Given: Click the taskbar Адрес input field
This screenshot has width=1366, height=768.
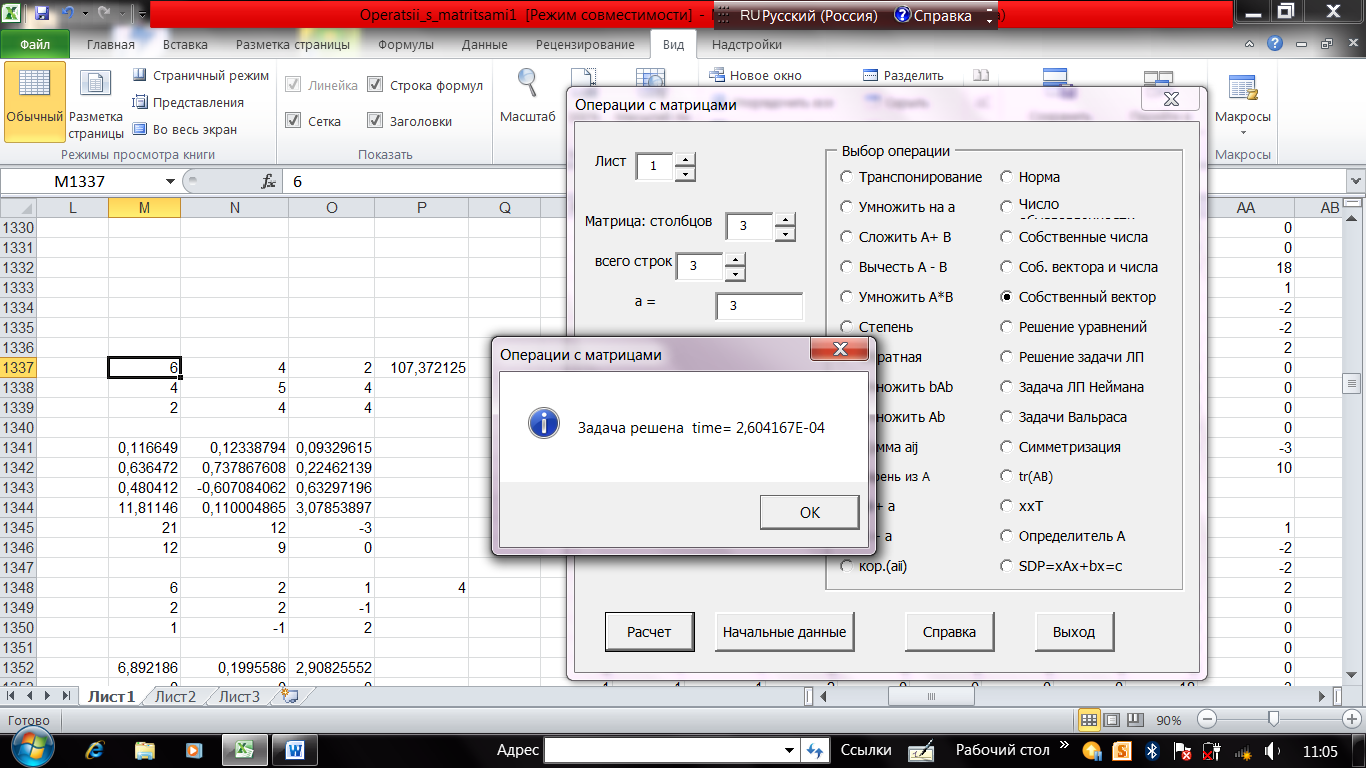Looking at the screenshot, I should tap(663, 750).
